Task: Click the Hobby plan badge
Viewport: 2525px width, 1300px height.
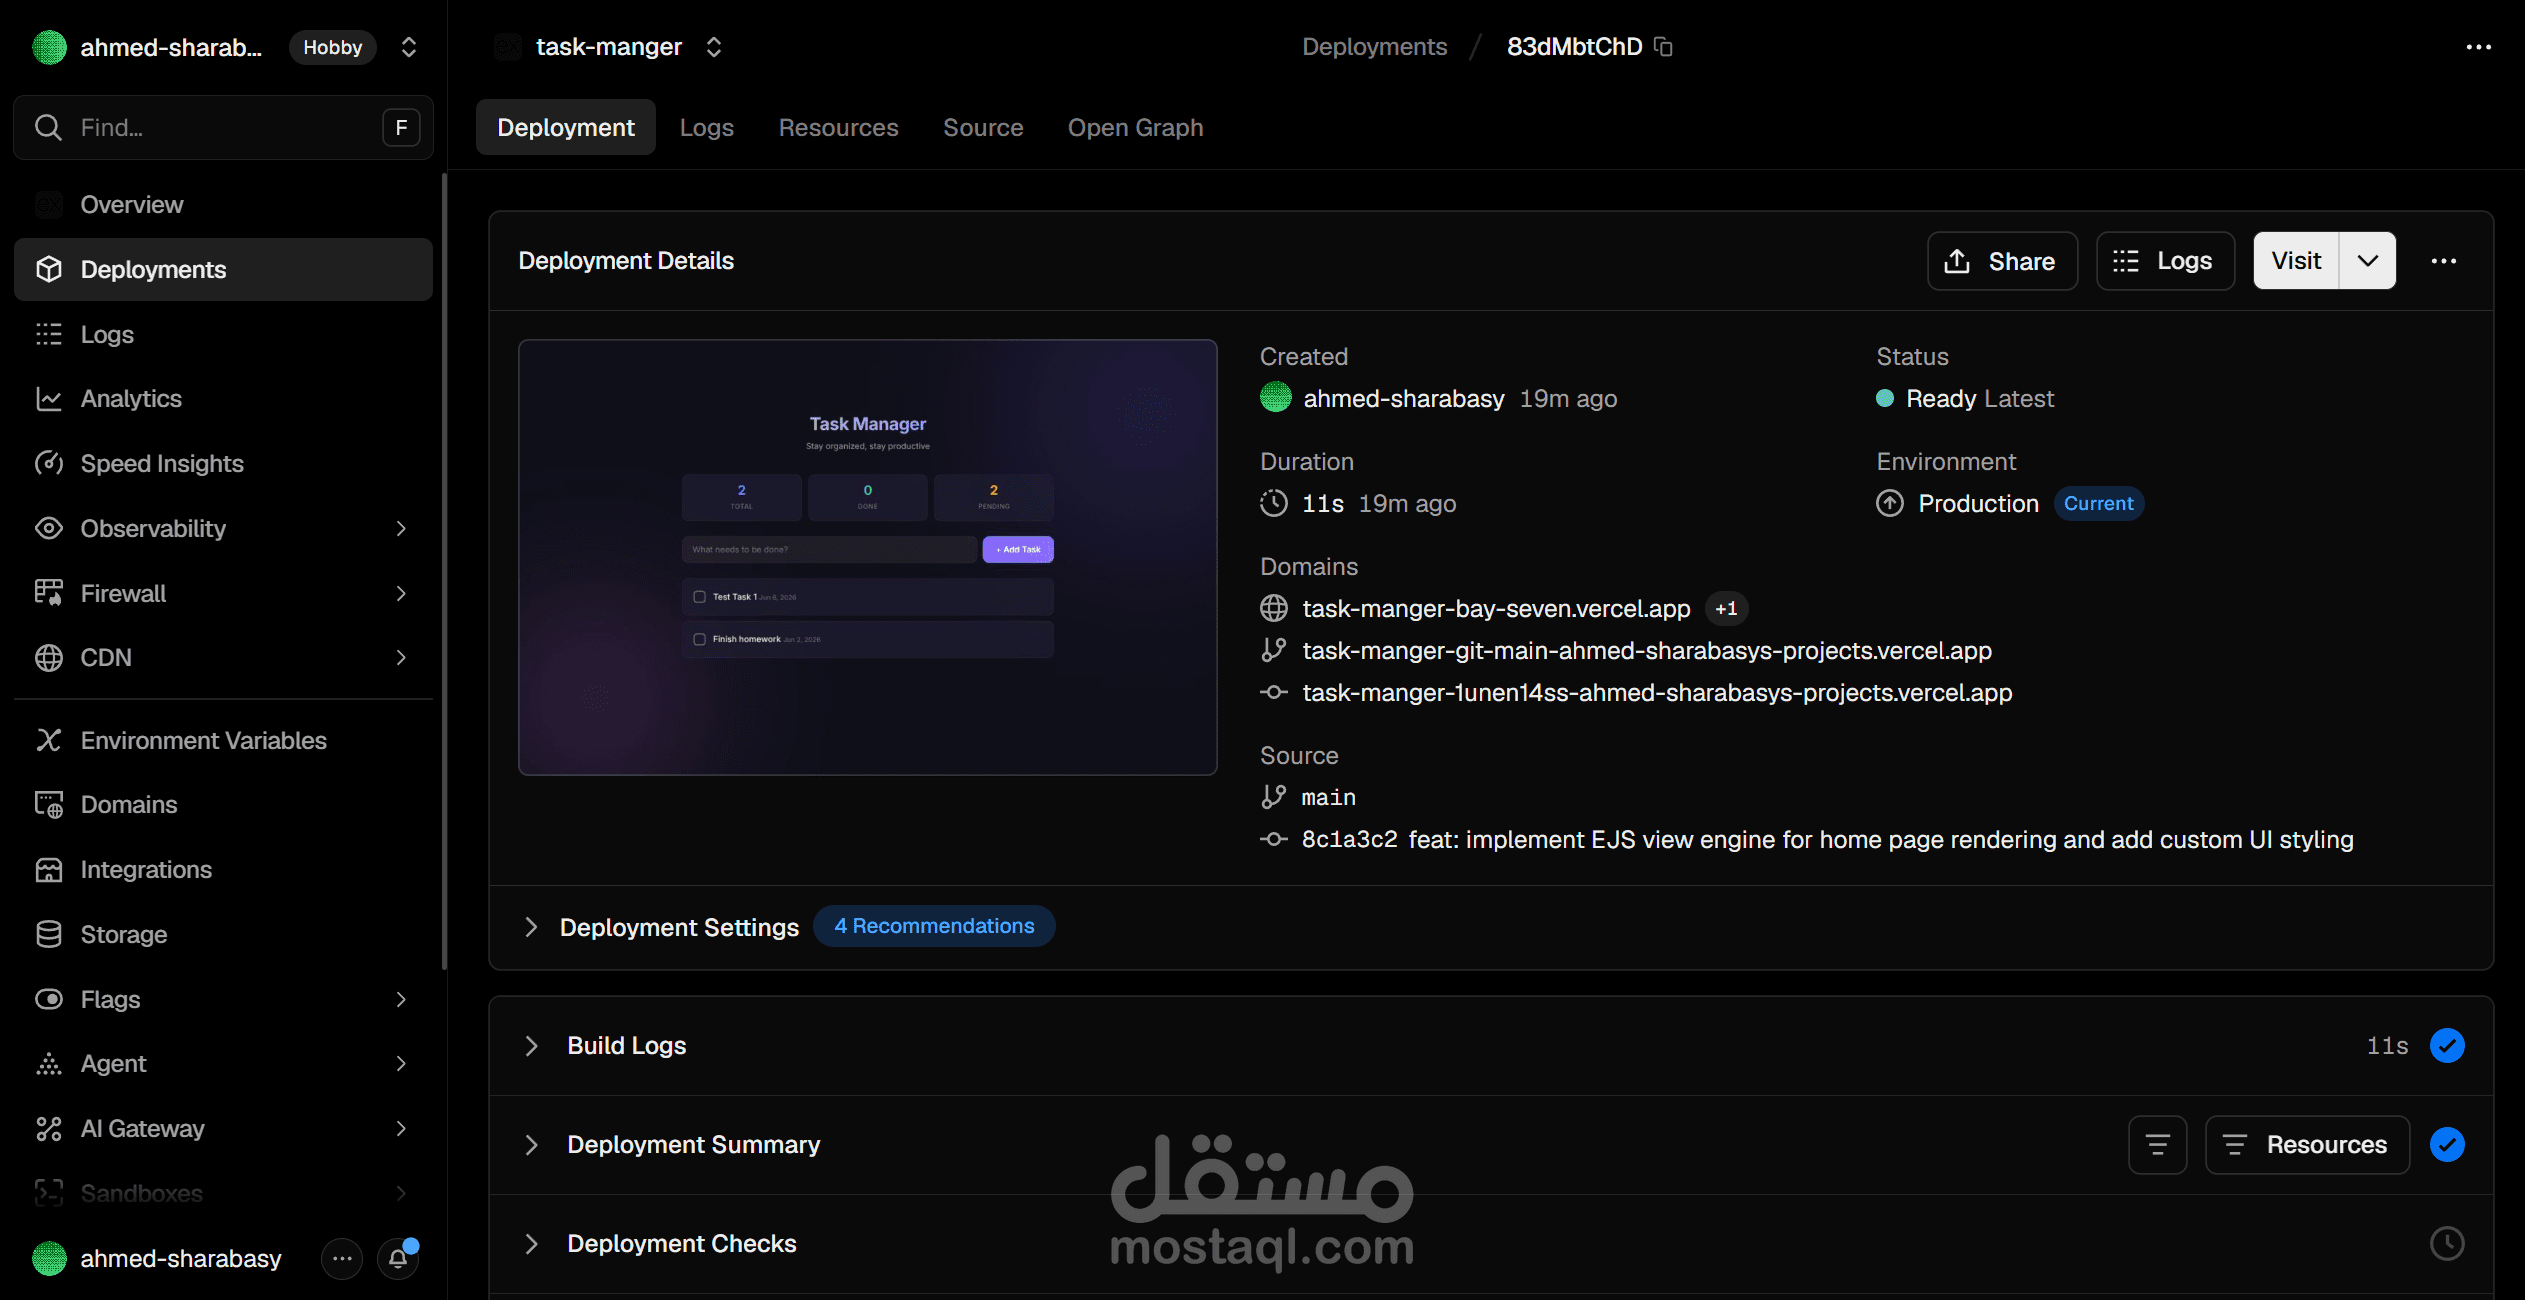Action: tap(332, 47)
